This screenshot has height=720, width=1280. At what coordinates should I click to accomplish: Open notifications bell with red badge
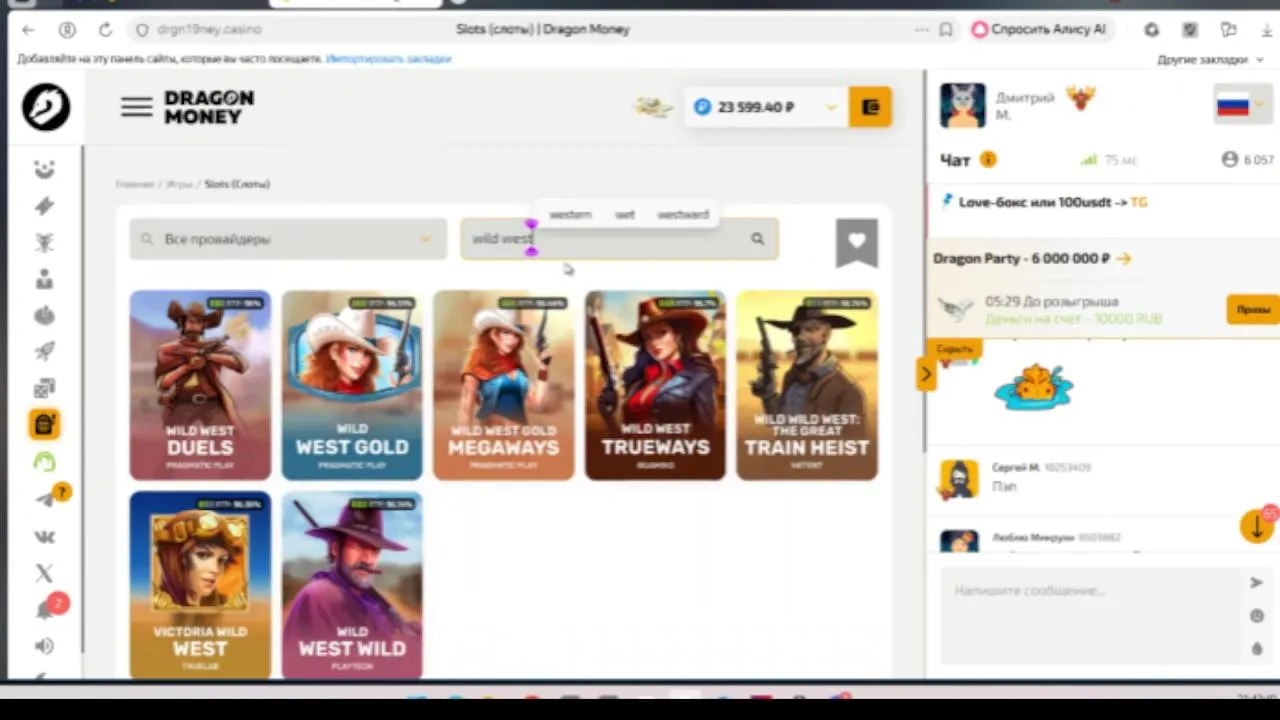point(46,609)
